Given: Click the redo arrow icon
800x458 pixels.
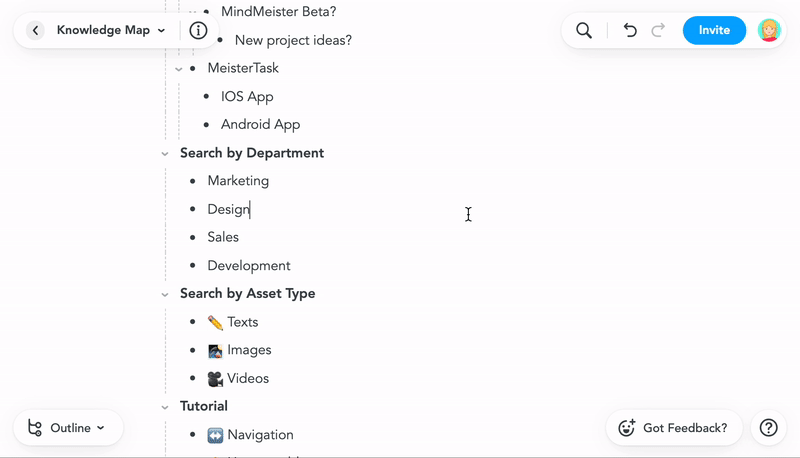Looking at the screenshot, I should 658,31.
